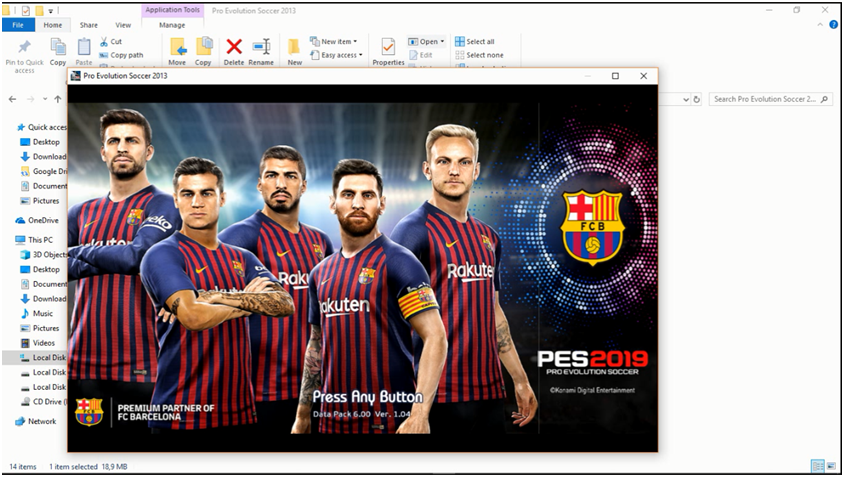This screenshot has width=844, height=477.
Task: Switch to the View tab
Action: pos(123,25)
